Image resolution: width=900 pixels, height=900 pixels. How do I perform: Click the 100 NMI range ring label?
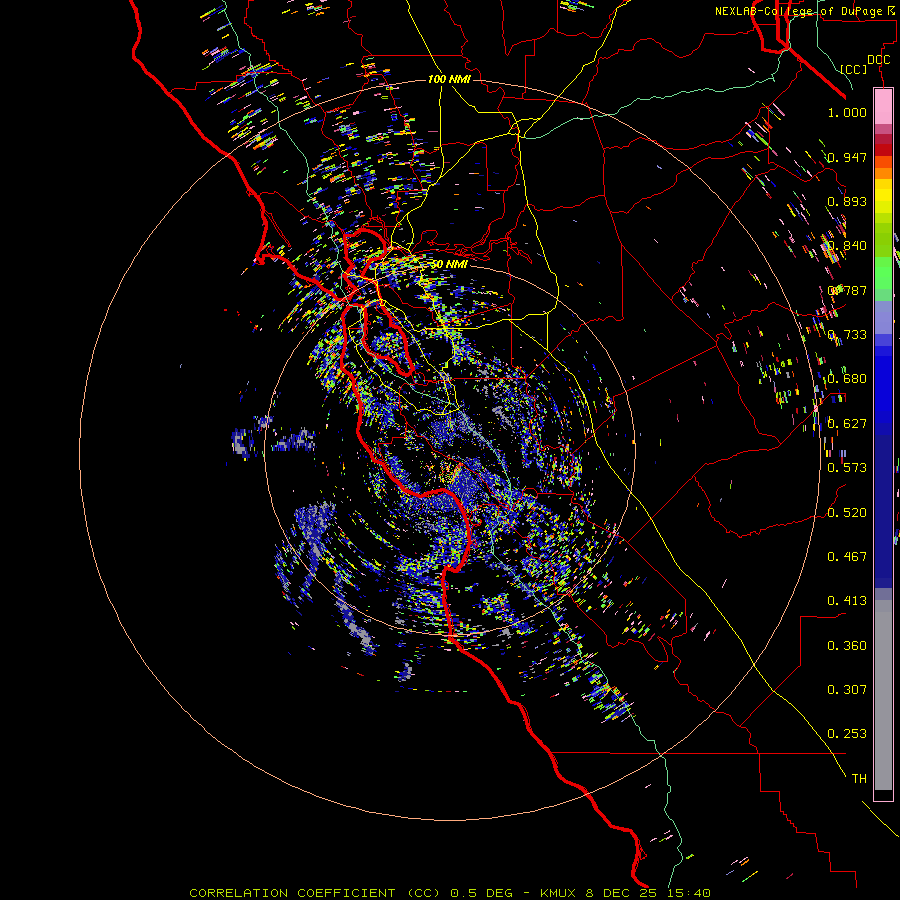(x=449, y=79)
